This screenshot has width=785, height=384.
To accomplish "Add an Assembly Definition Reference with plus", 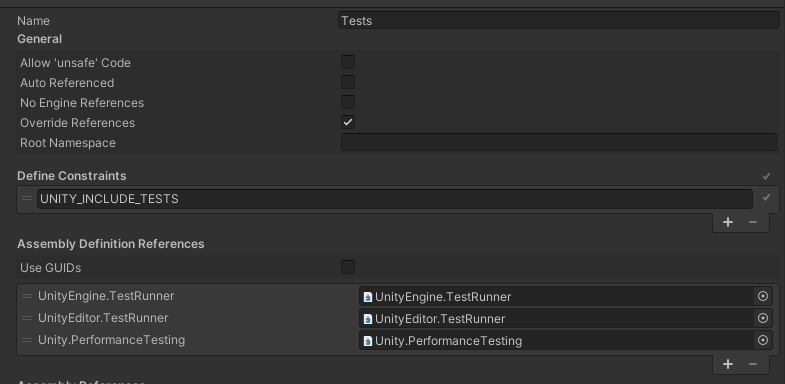I will click(728, 364).
